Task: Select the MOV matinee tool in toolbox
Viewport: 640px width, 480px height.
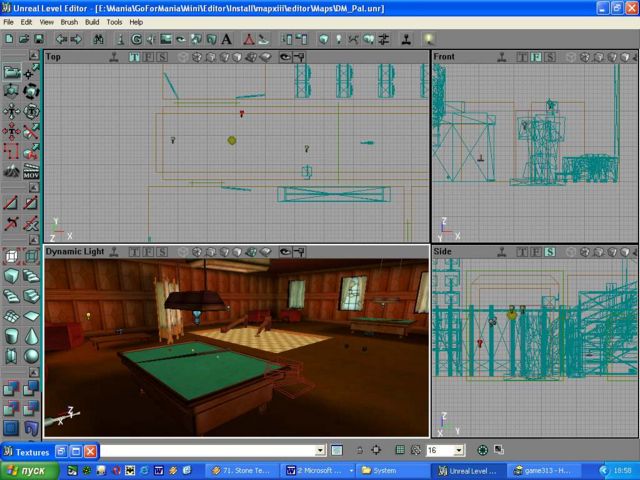Action: [x=31, y=171]
